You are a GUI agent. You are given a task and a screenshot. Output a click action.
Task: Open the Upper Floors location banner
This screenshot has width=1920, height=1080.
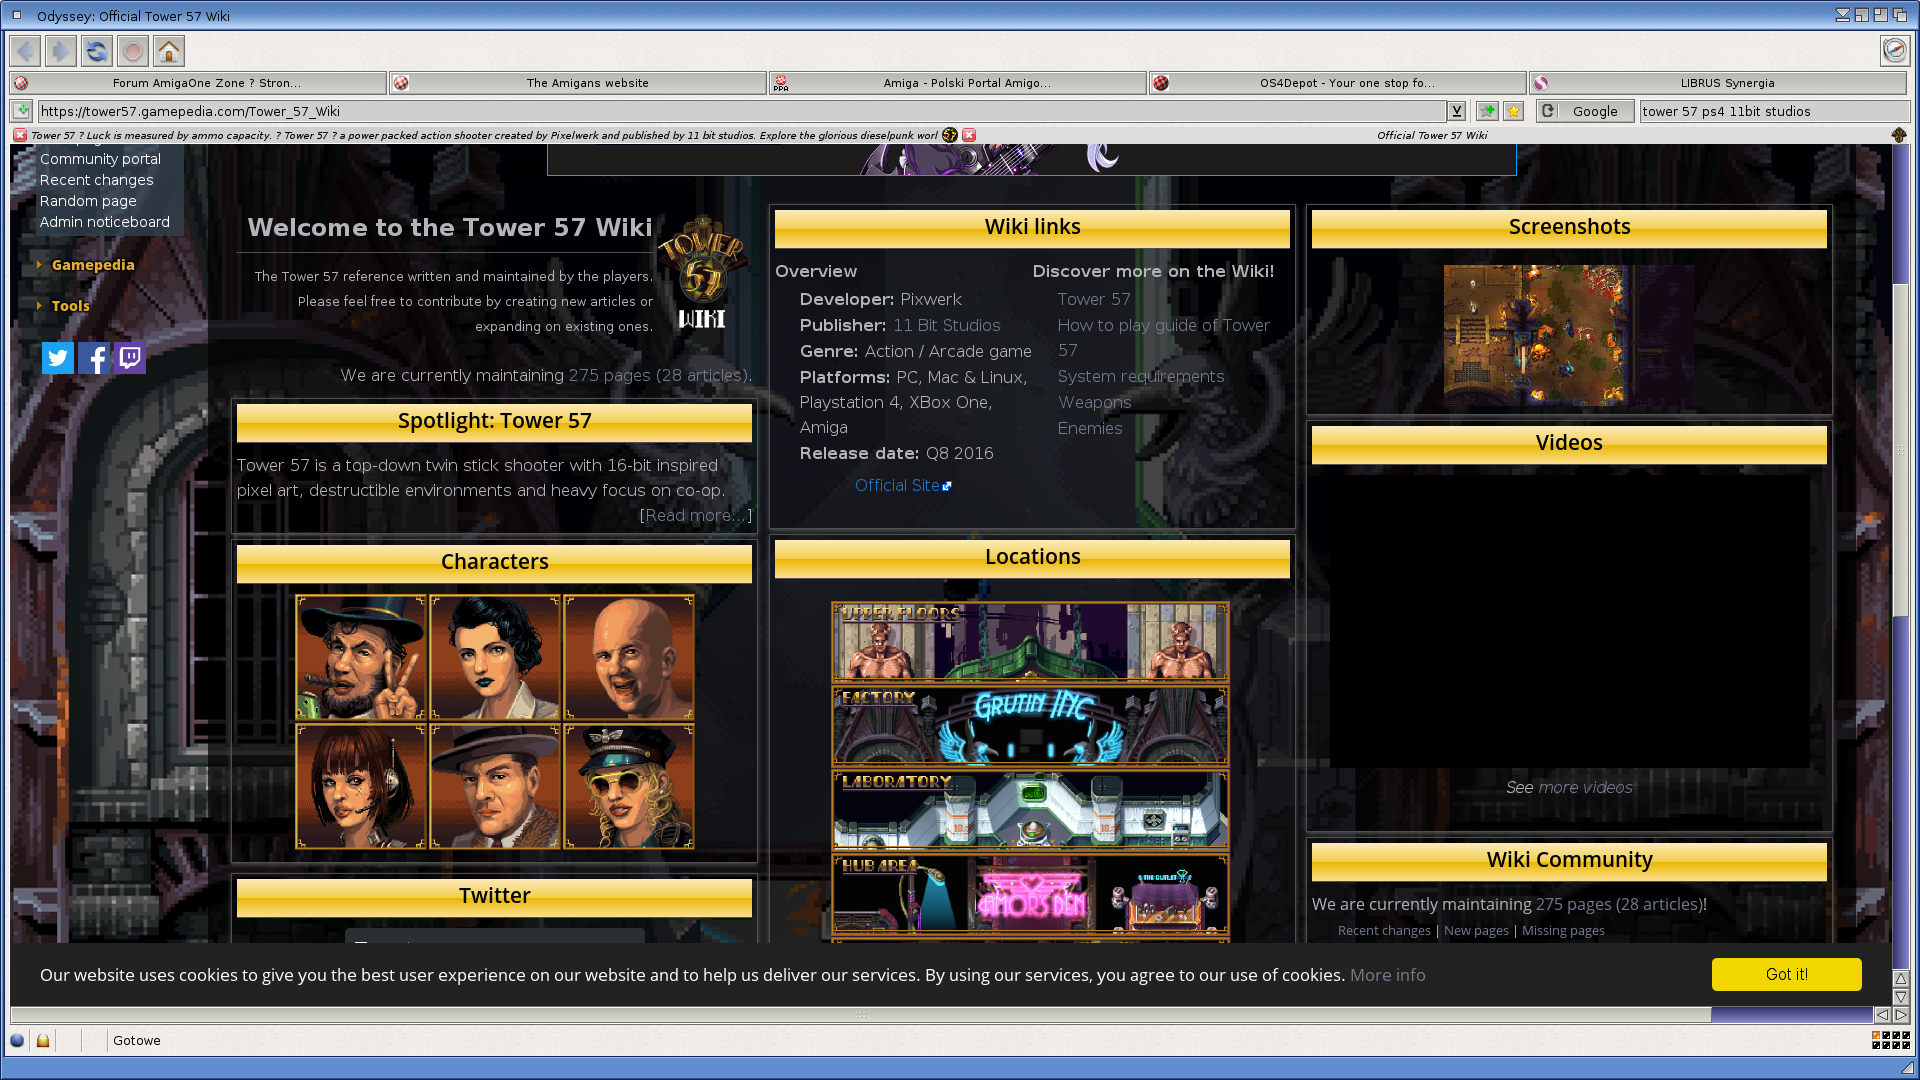pyautogui.click(x=1030, y=641)
